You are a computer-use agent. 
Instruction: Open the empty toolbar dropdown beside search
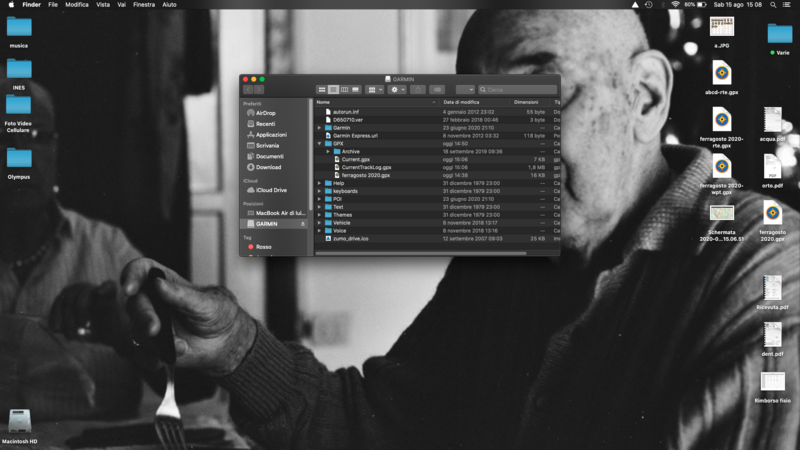pos(465,90)
